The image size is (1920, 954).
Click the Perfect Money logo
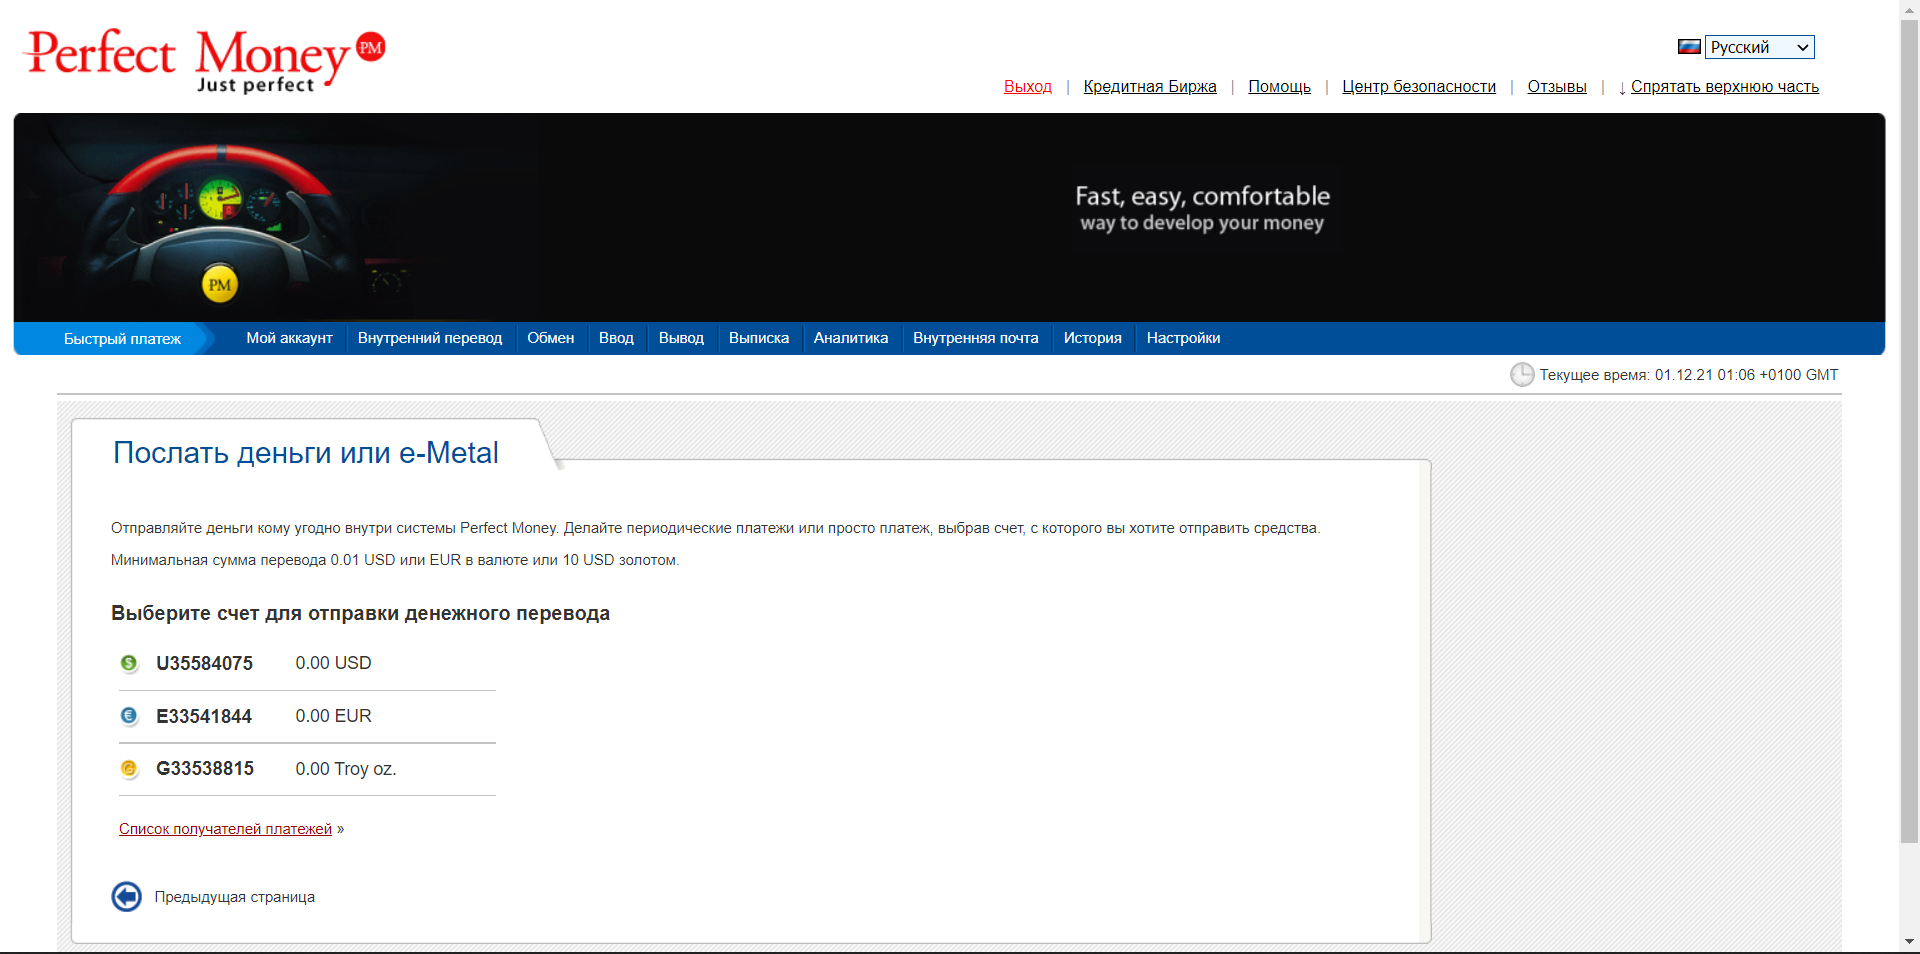[x=205, y=61]
